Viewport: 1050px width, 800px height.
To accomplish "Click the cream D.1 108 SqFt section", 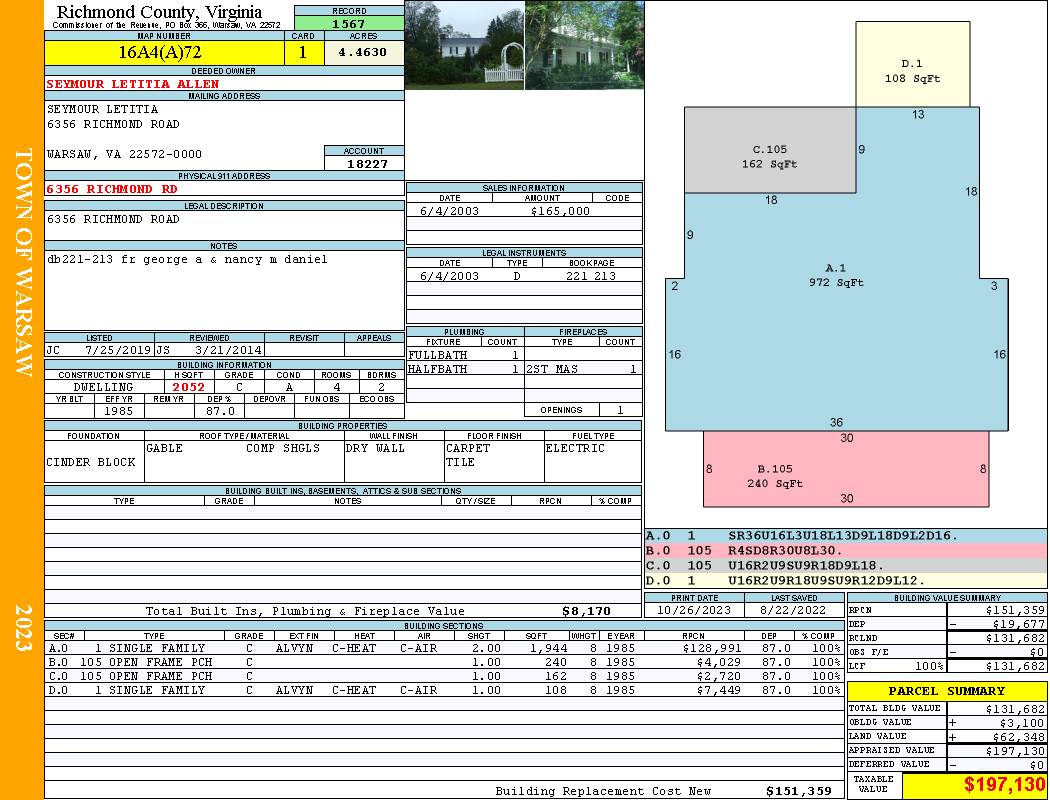I will pos(912,64).
